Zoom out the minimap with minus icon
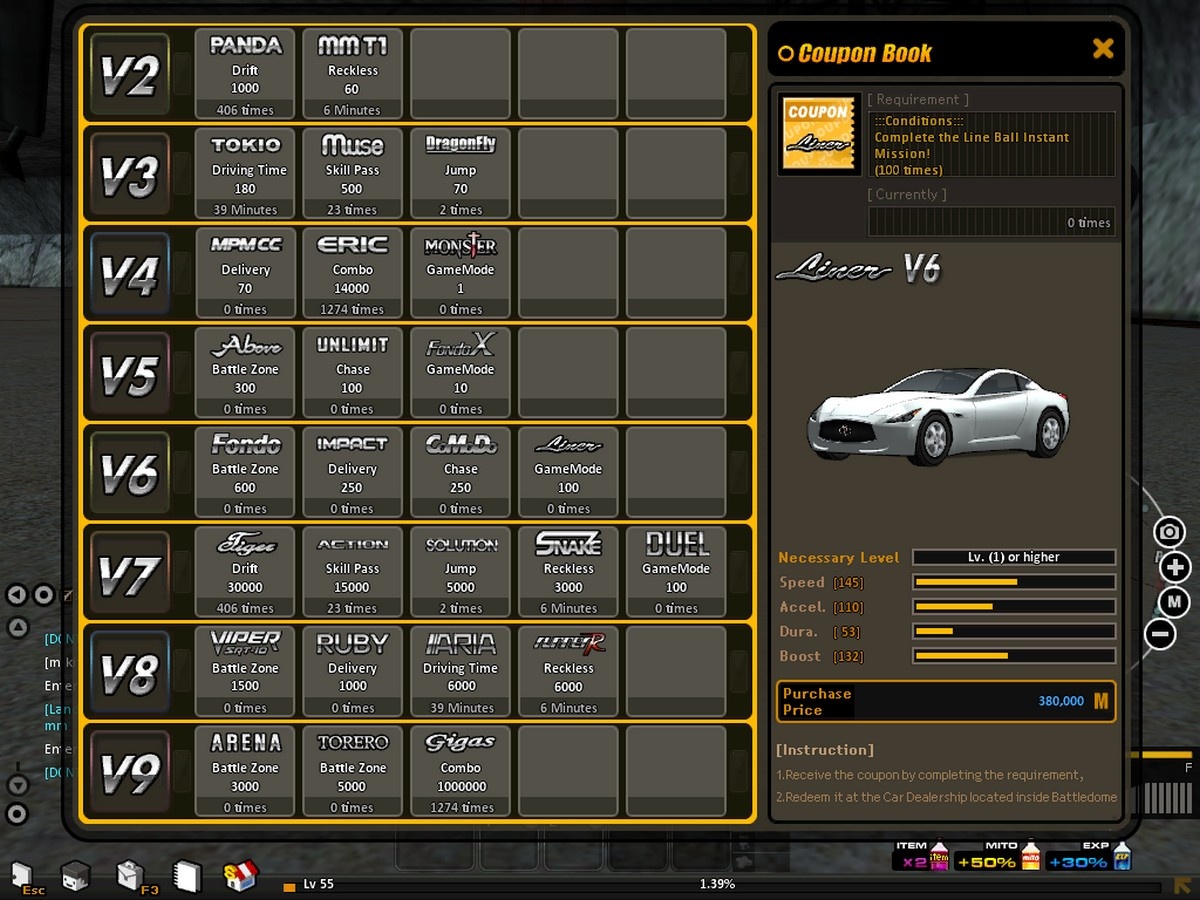 pos(1160,633)
